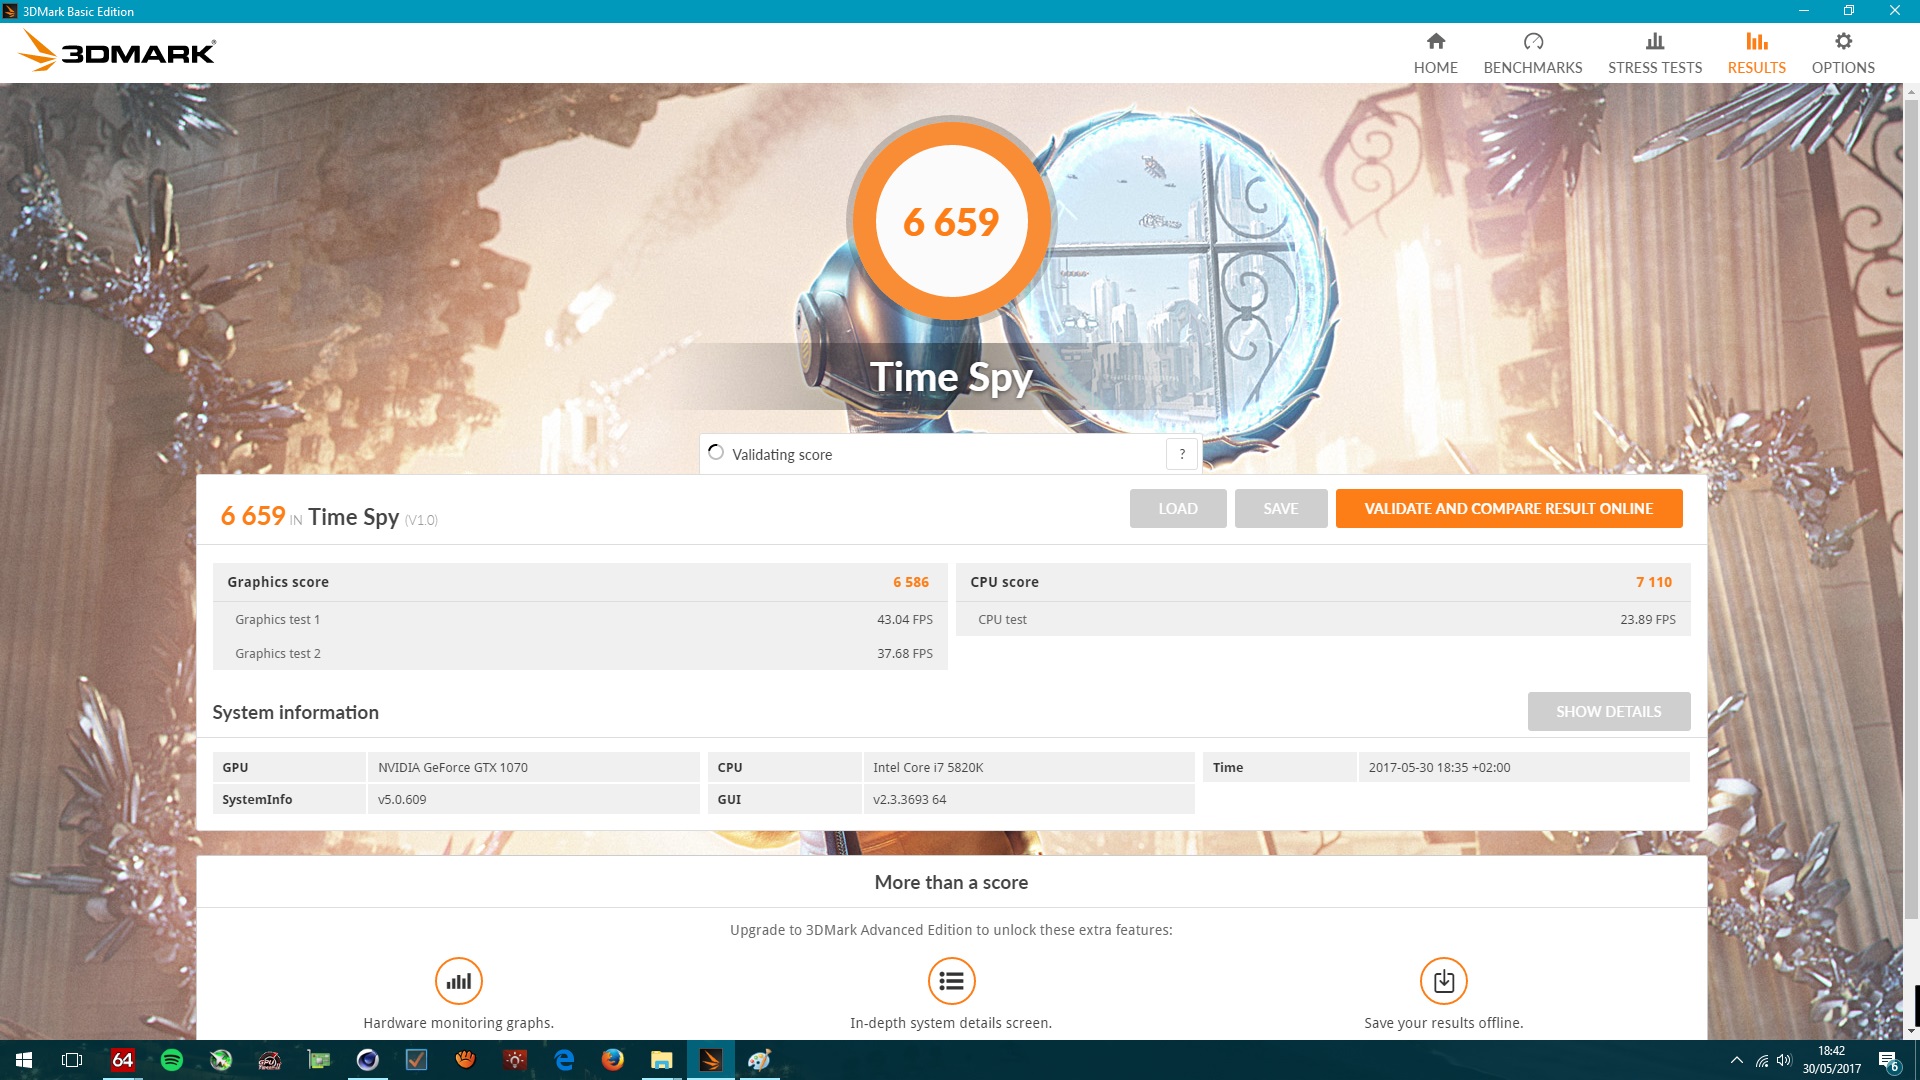
Task: Switch to the STRESS TESTS tab
Action: click(1654, 53)
